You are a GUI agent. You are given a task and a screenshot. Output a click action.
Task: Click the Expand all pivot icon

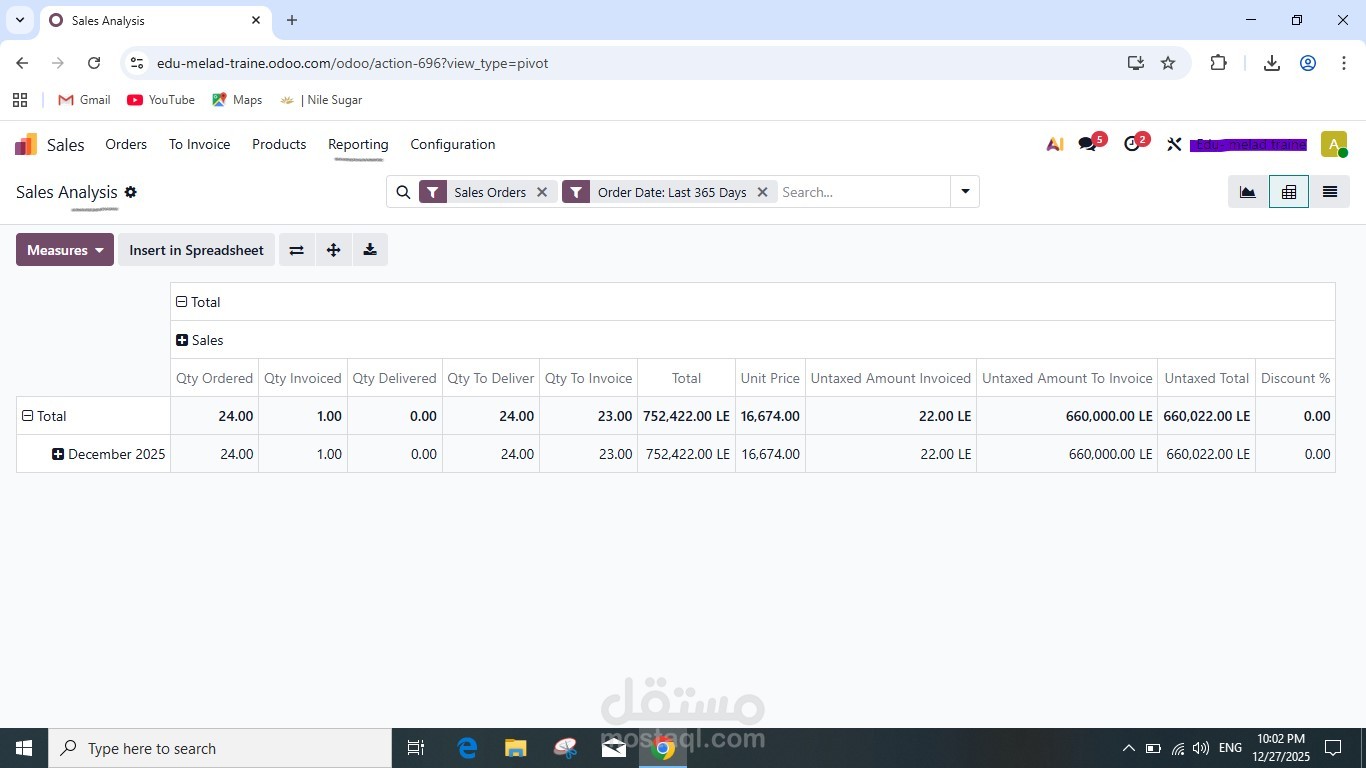pyautogui.click(x=333, y=250)
